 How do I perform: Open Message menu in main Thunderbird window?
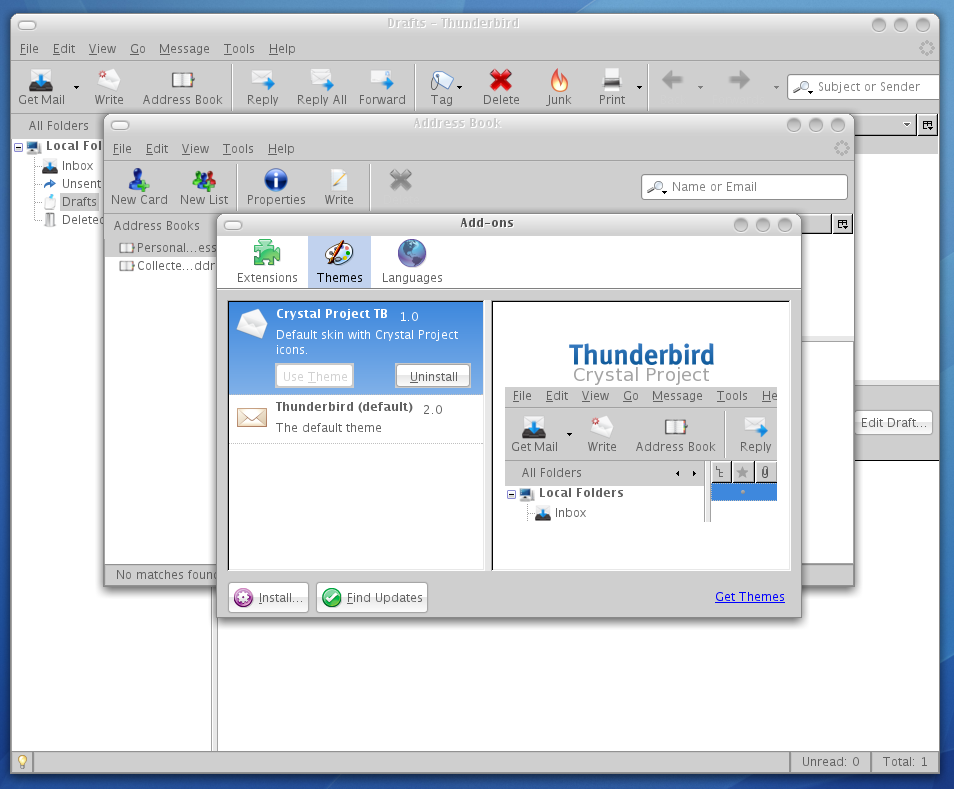[184, 49]
